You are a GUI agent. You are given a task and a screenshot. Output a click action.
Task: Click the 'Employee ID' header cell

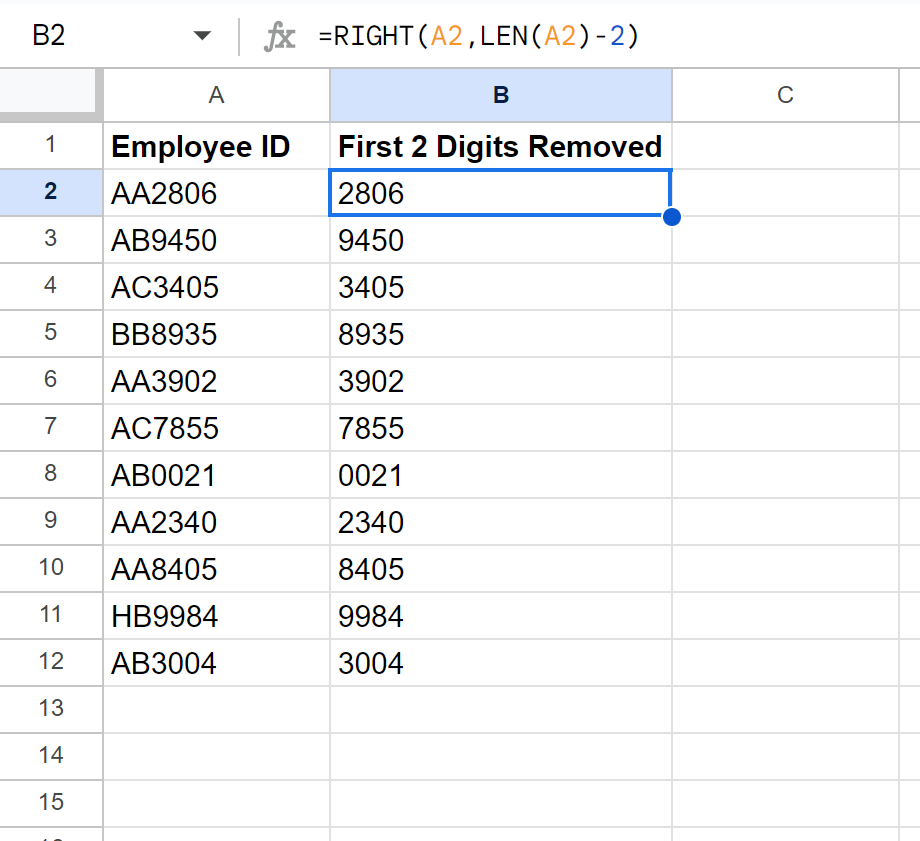217,146
